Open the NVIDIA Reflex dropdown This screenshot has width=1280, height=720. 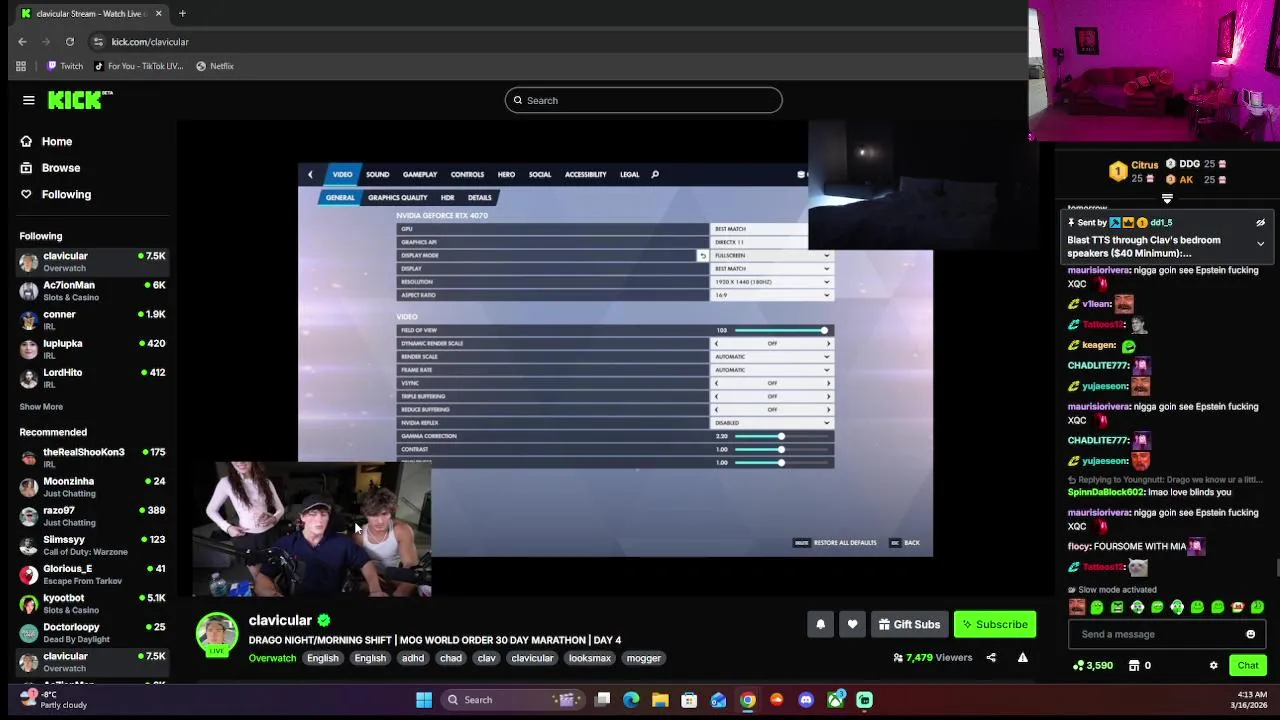click(x=771, y=422)
